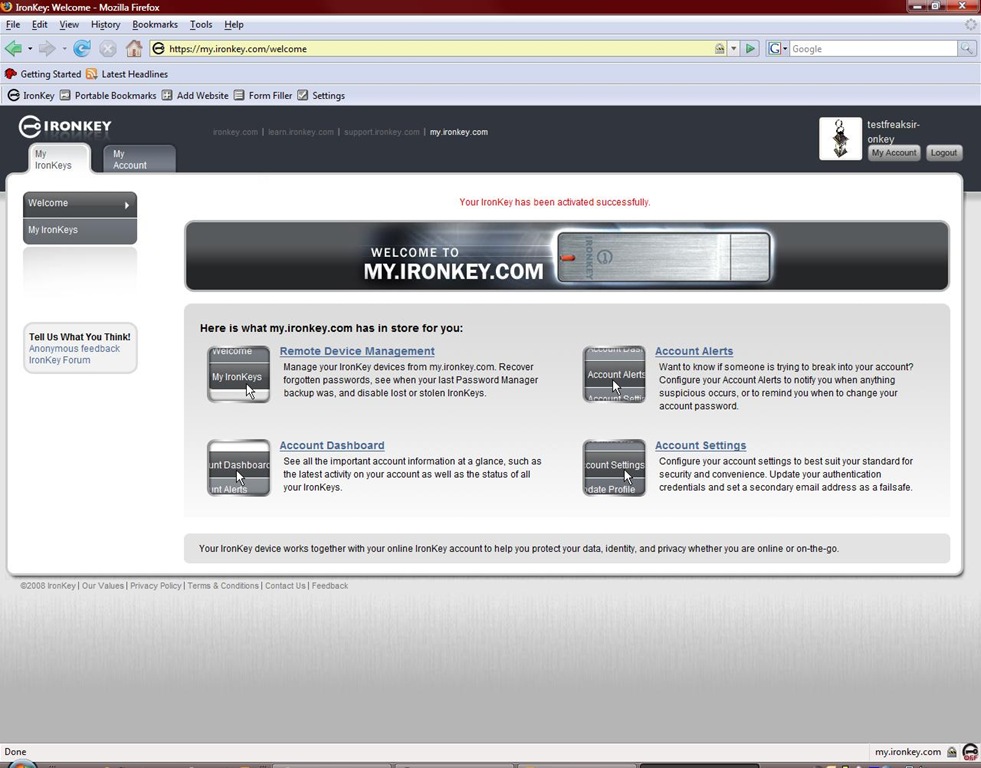
Task: Open the Back button history dropdown arrow
Action: click(x=30, y=48)
